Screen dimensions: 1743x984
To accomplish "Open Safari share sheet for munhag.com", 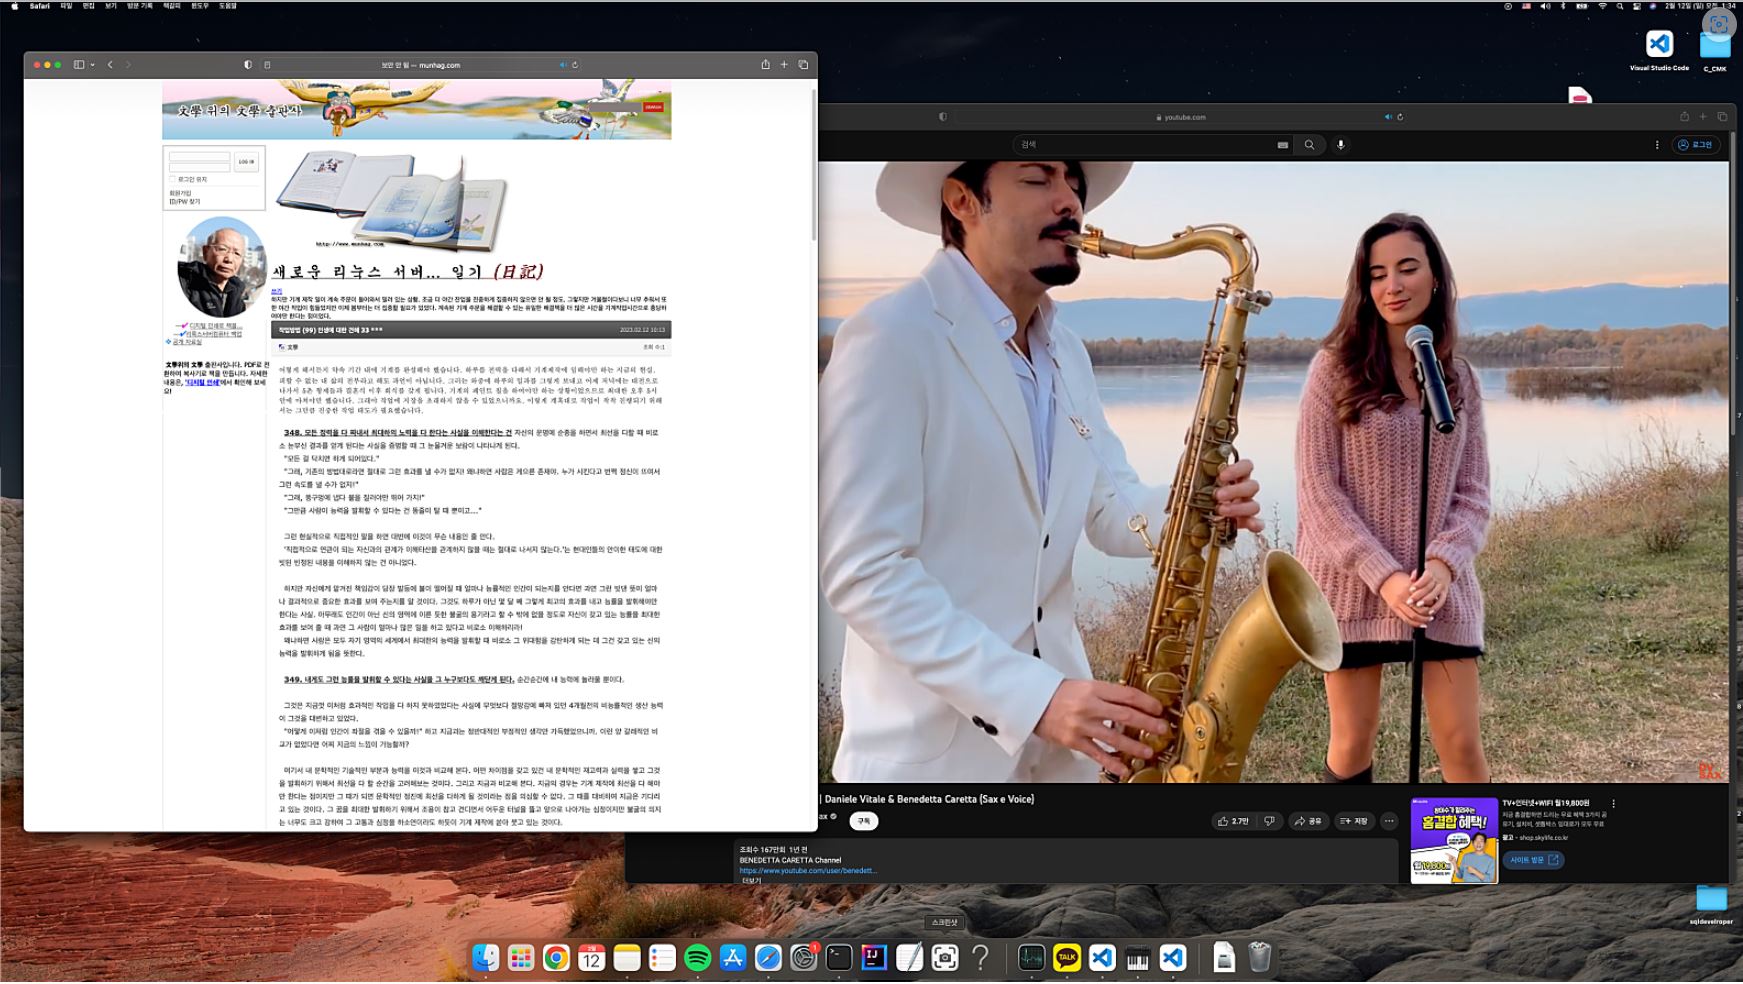I will (765, 65).
